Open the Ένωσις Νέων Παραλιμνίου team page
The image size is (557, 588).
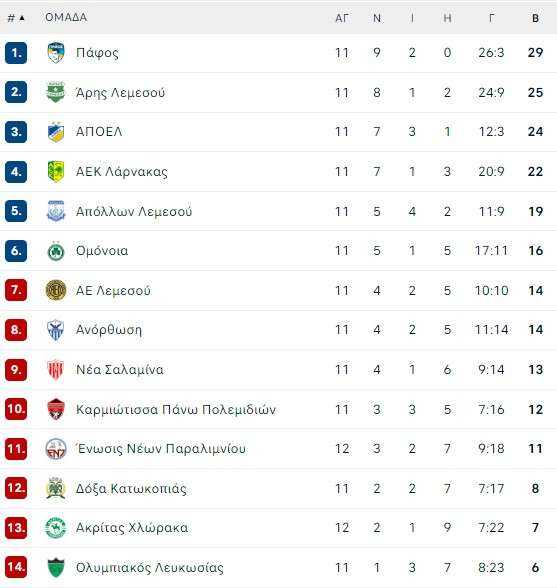161,448
